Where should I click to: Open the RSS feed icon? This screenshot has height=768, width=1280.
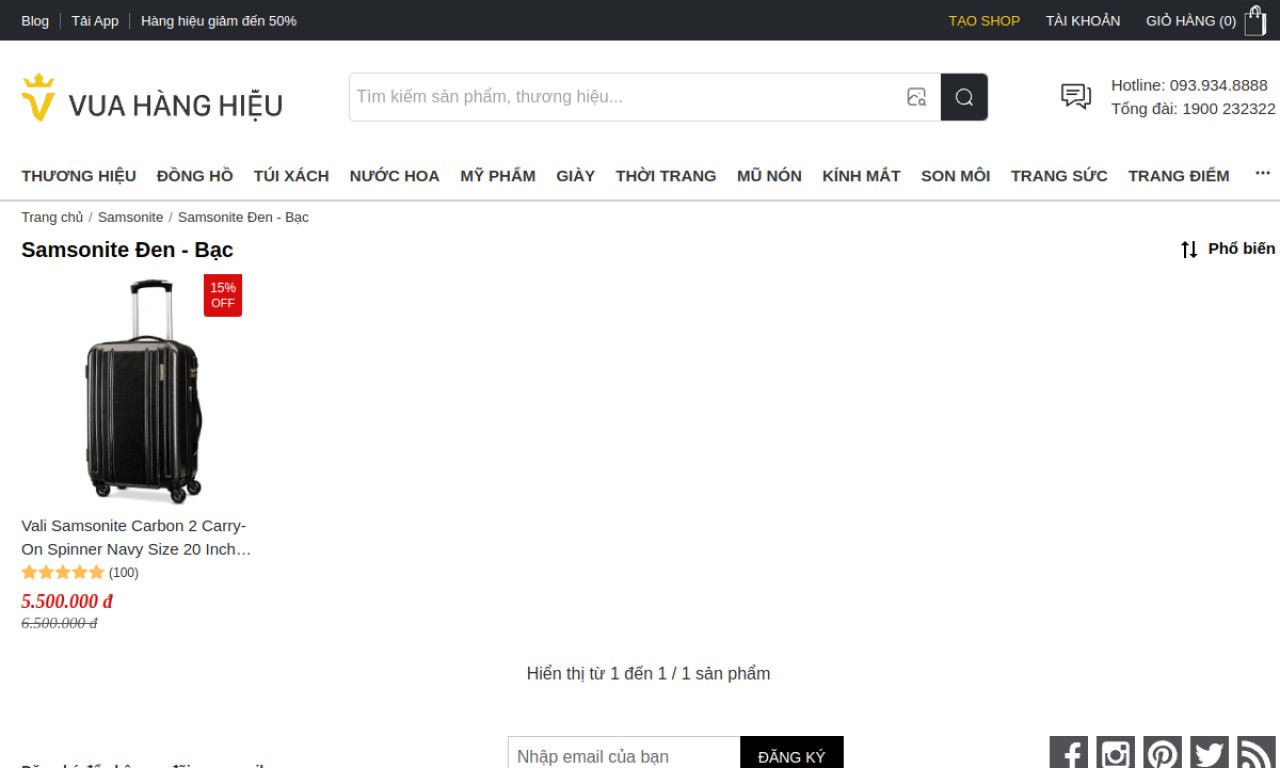click(1256, 753)
